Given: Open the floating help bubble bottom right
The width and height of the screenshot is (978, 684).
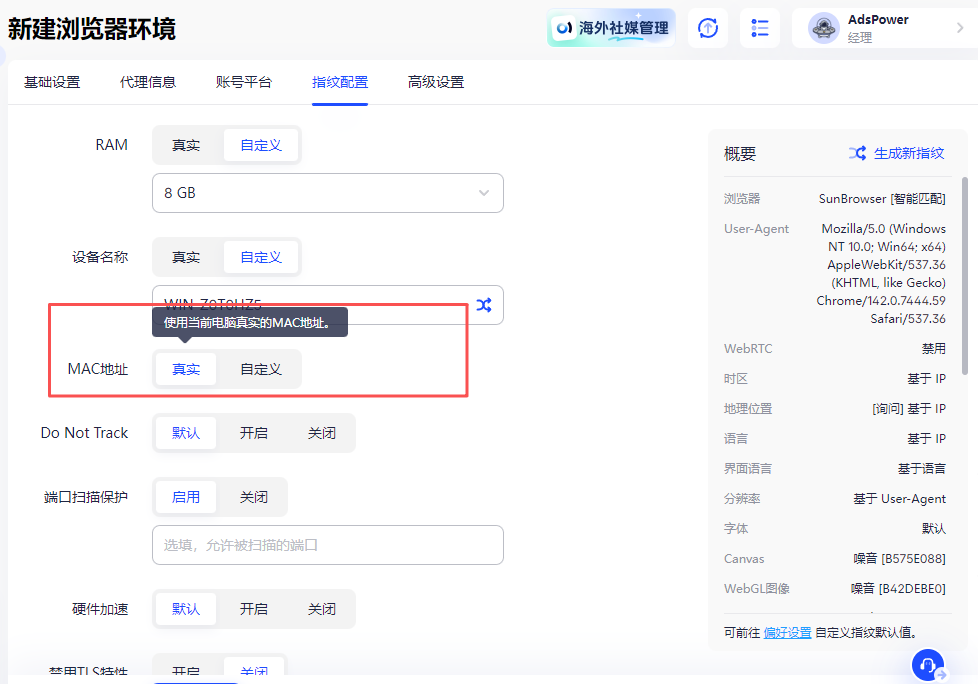Looking at the screenshot, I should [x=927, y=665].
